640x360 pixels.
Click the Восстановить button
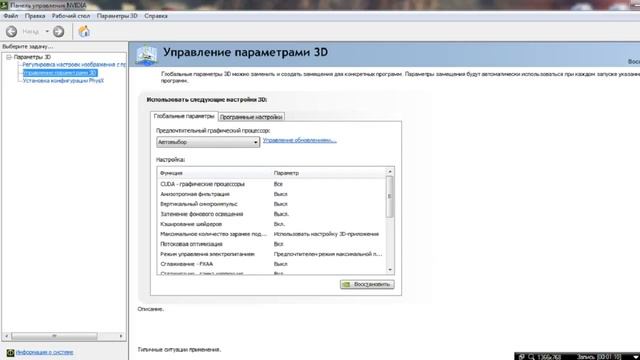[x=367, y=284]
